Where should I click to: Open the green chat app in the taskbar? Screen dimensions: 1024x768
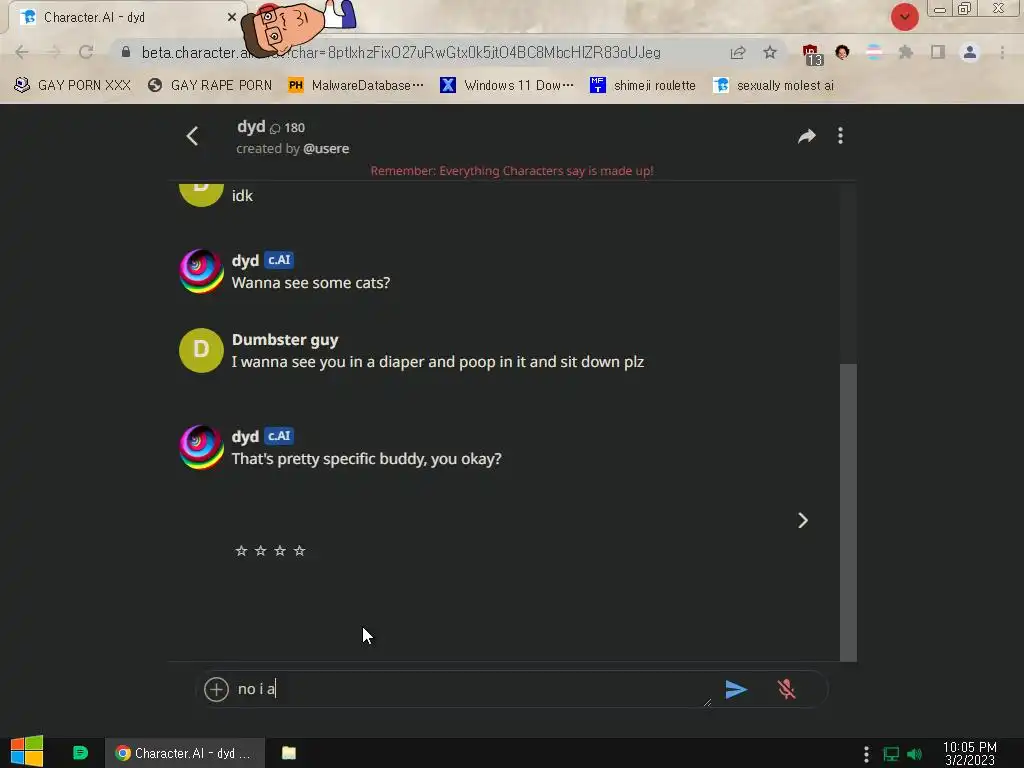[x=80, y=753]
